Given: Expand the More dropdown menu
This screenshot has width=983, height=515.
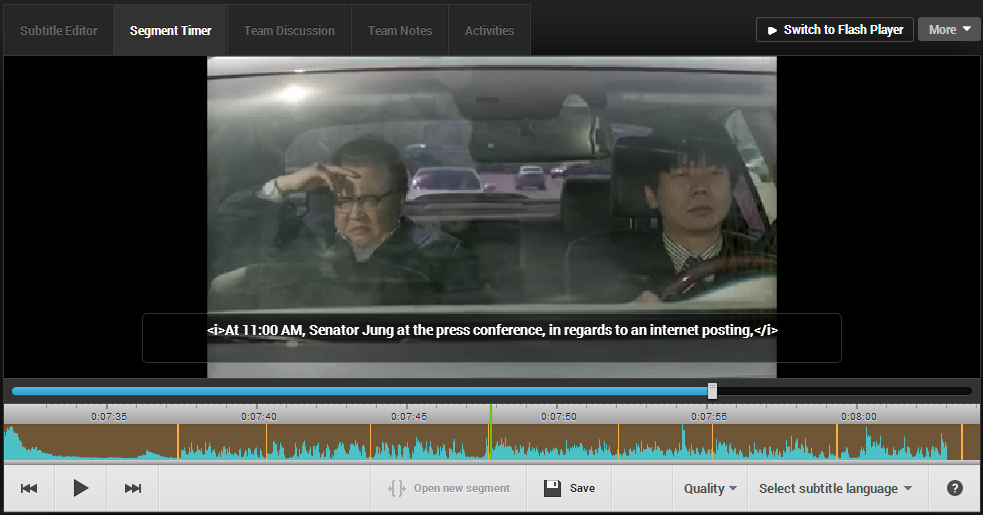Looking at the screenshot, I should [x=949, y=29].
